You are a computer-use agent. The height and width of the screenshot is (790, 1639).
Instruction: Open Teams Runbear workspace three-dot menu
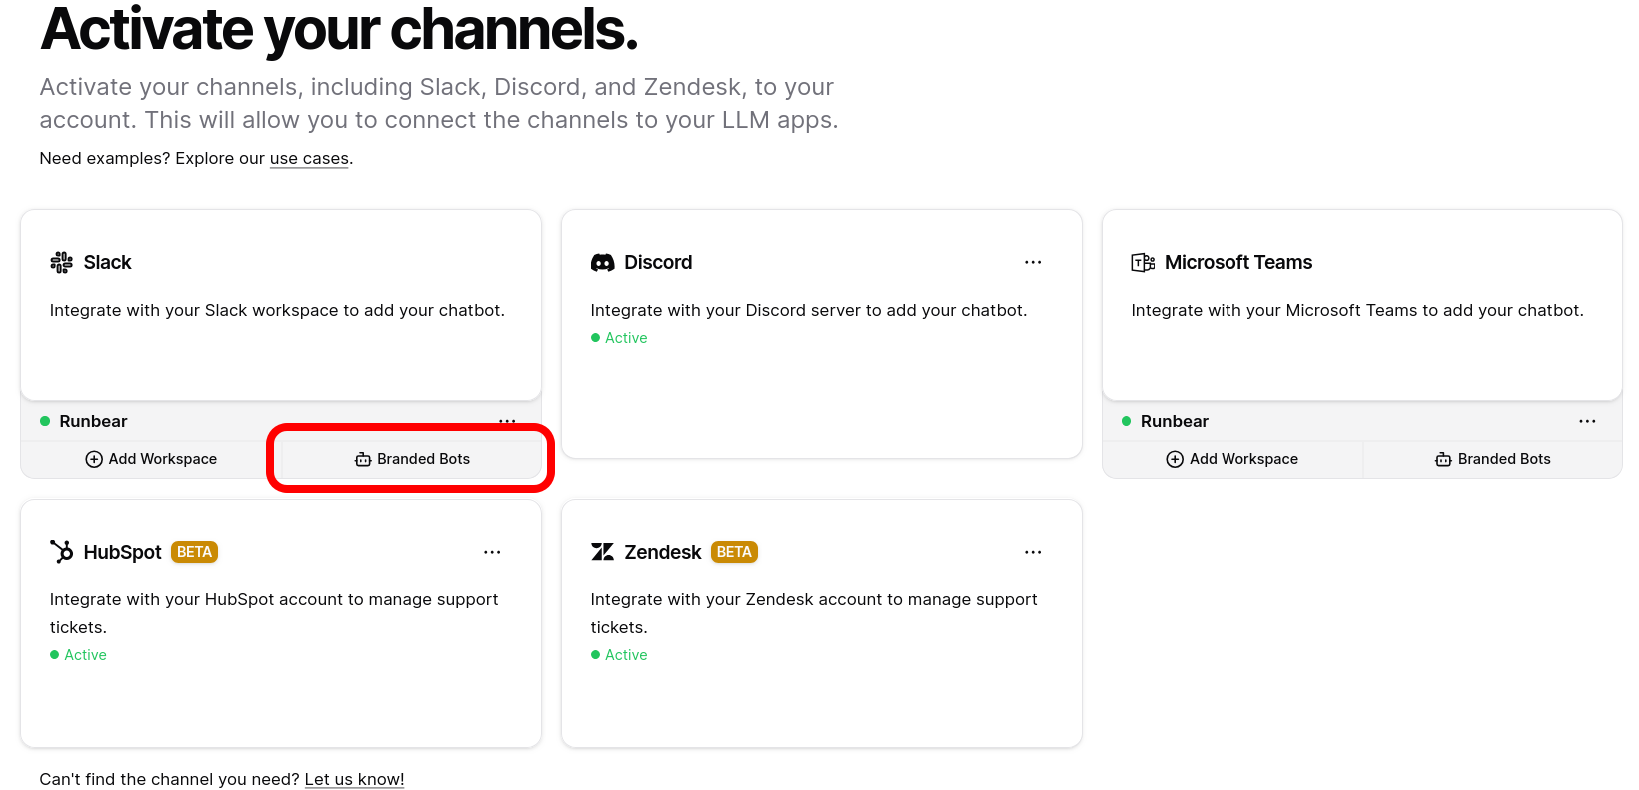[1587, 421]
